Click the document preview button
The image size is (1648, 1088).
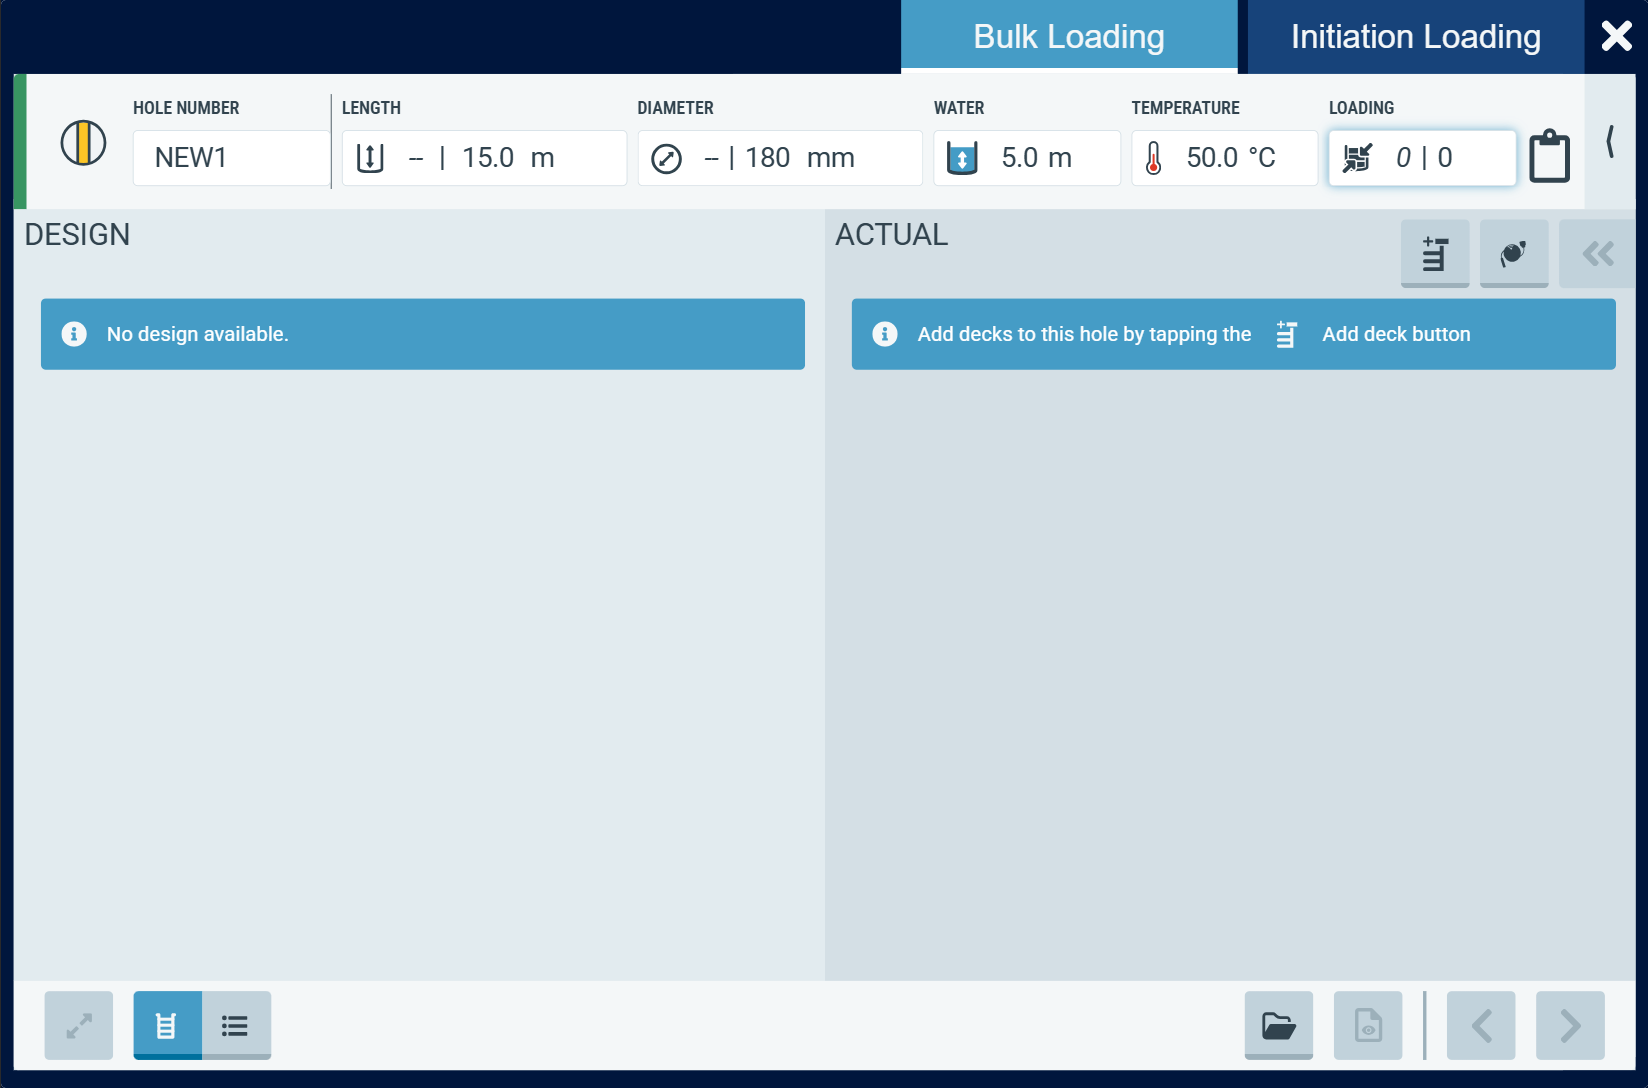click(1368, 1025)
